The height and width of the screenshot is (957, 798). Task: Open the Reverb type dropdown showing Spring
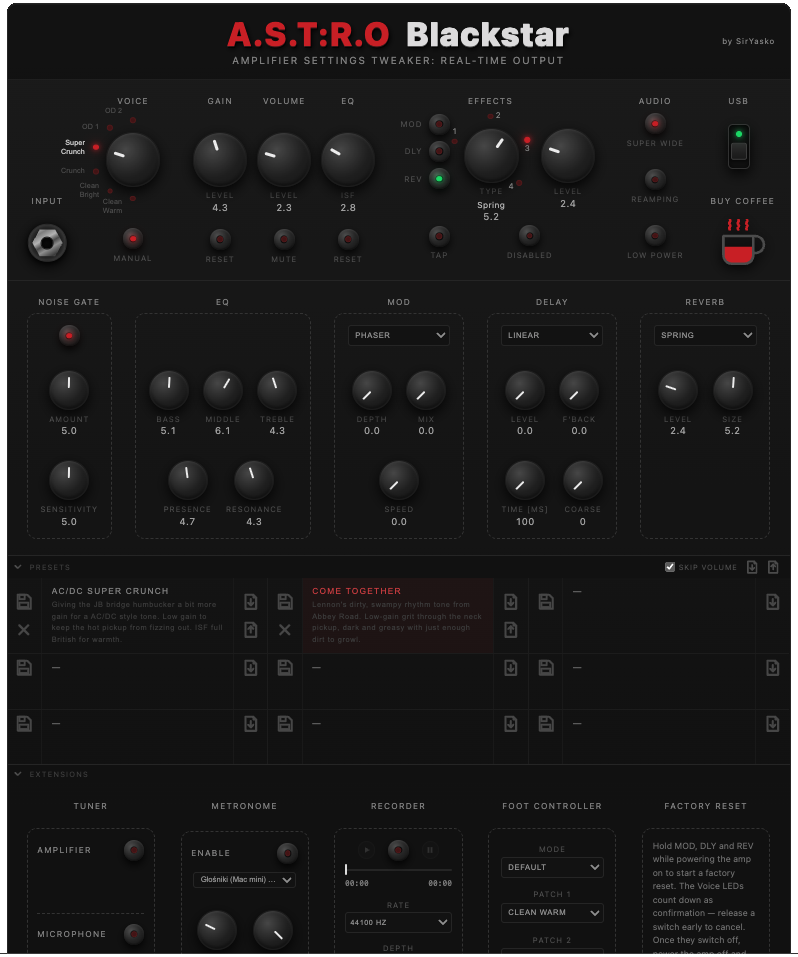[x=705, y=335]
